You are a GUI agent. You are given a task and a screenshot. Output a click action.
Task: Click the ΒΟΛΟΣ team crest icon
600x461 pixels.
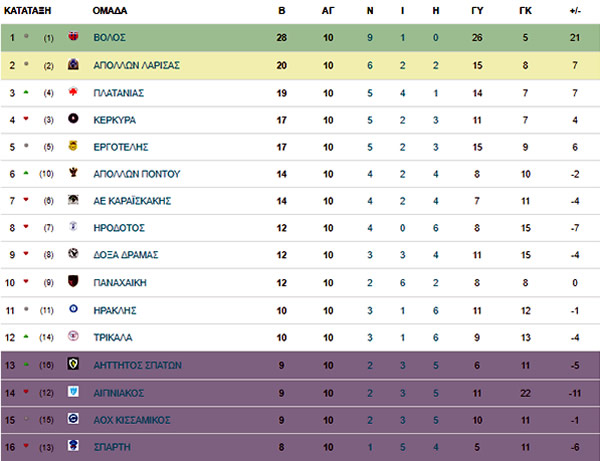point(73,36)
